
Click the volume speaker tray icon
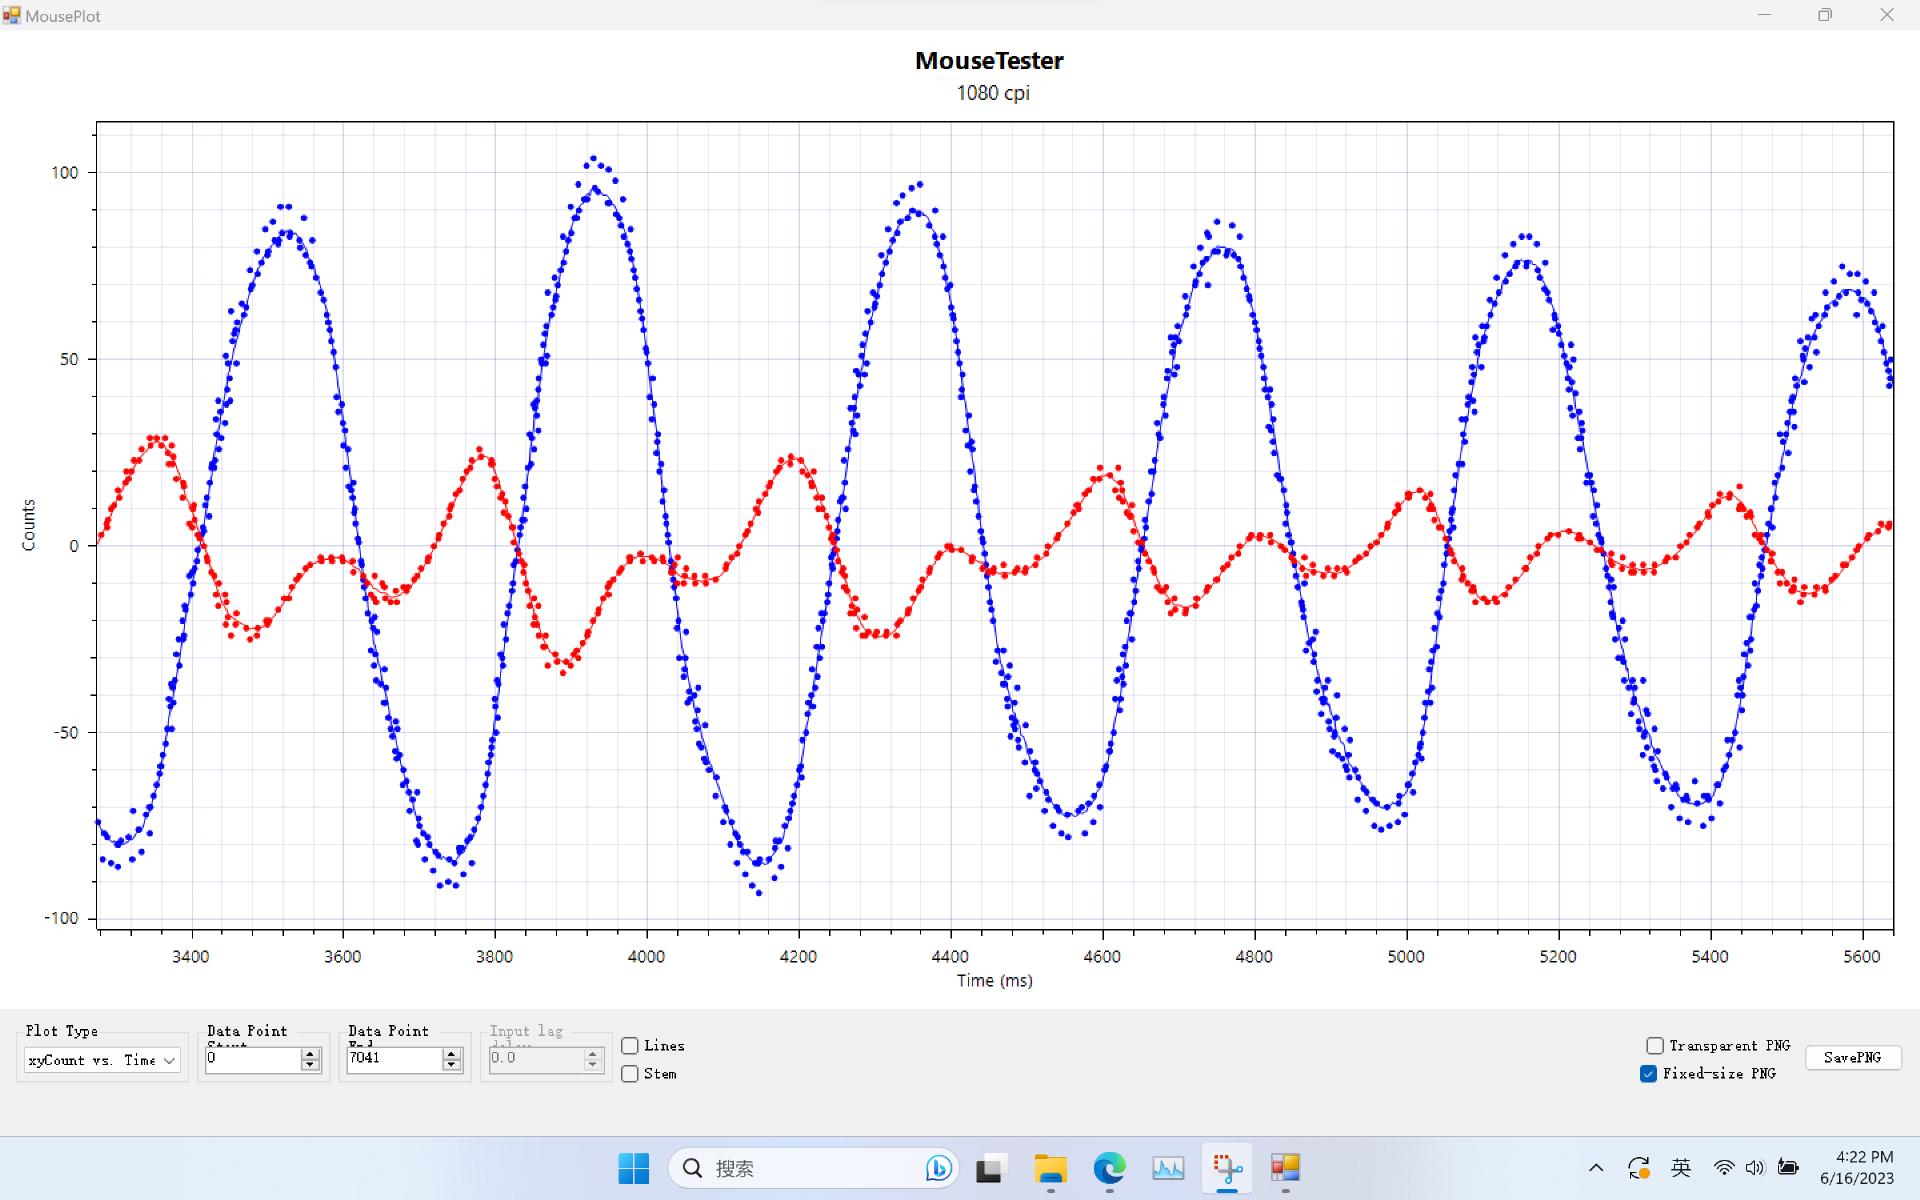tap(1755, 1168)
